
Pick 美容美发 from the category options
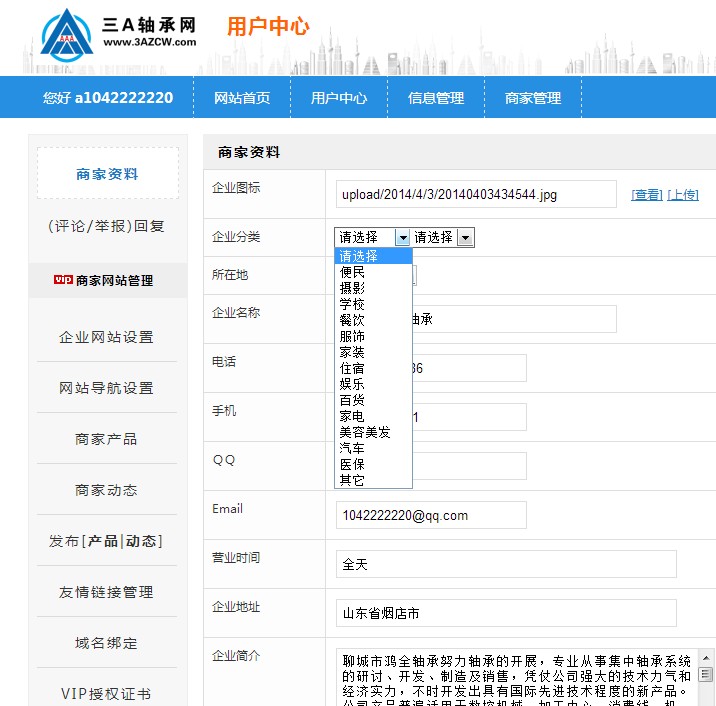[x=365, y=432]
